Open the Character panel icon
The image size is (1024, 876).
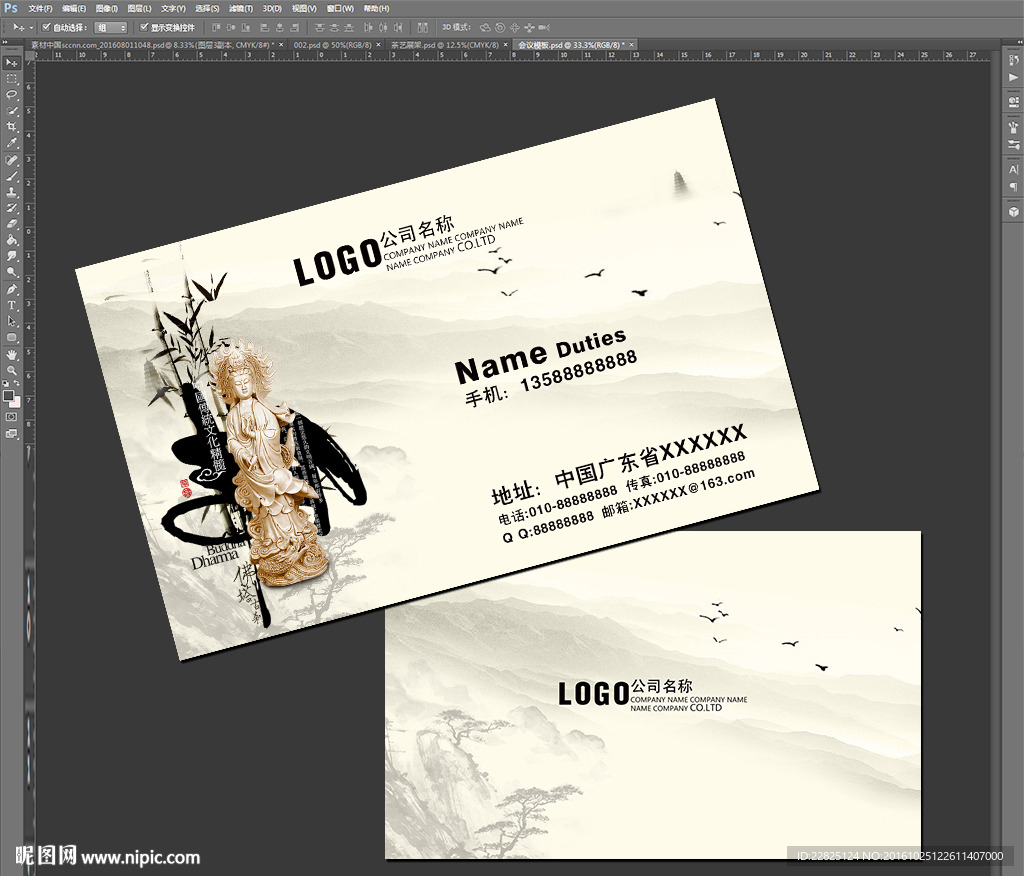[1014, 169]
